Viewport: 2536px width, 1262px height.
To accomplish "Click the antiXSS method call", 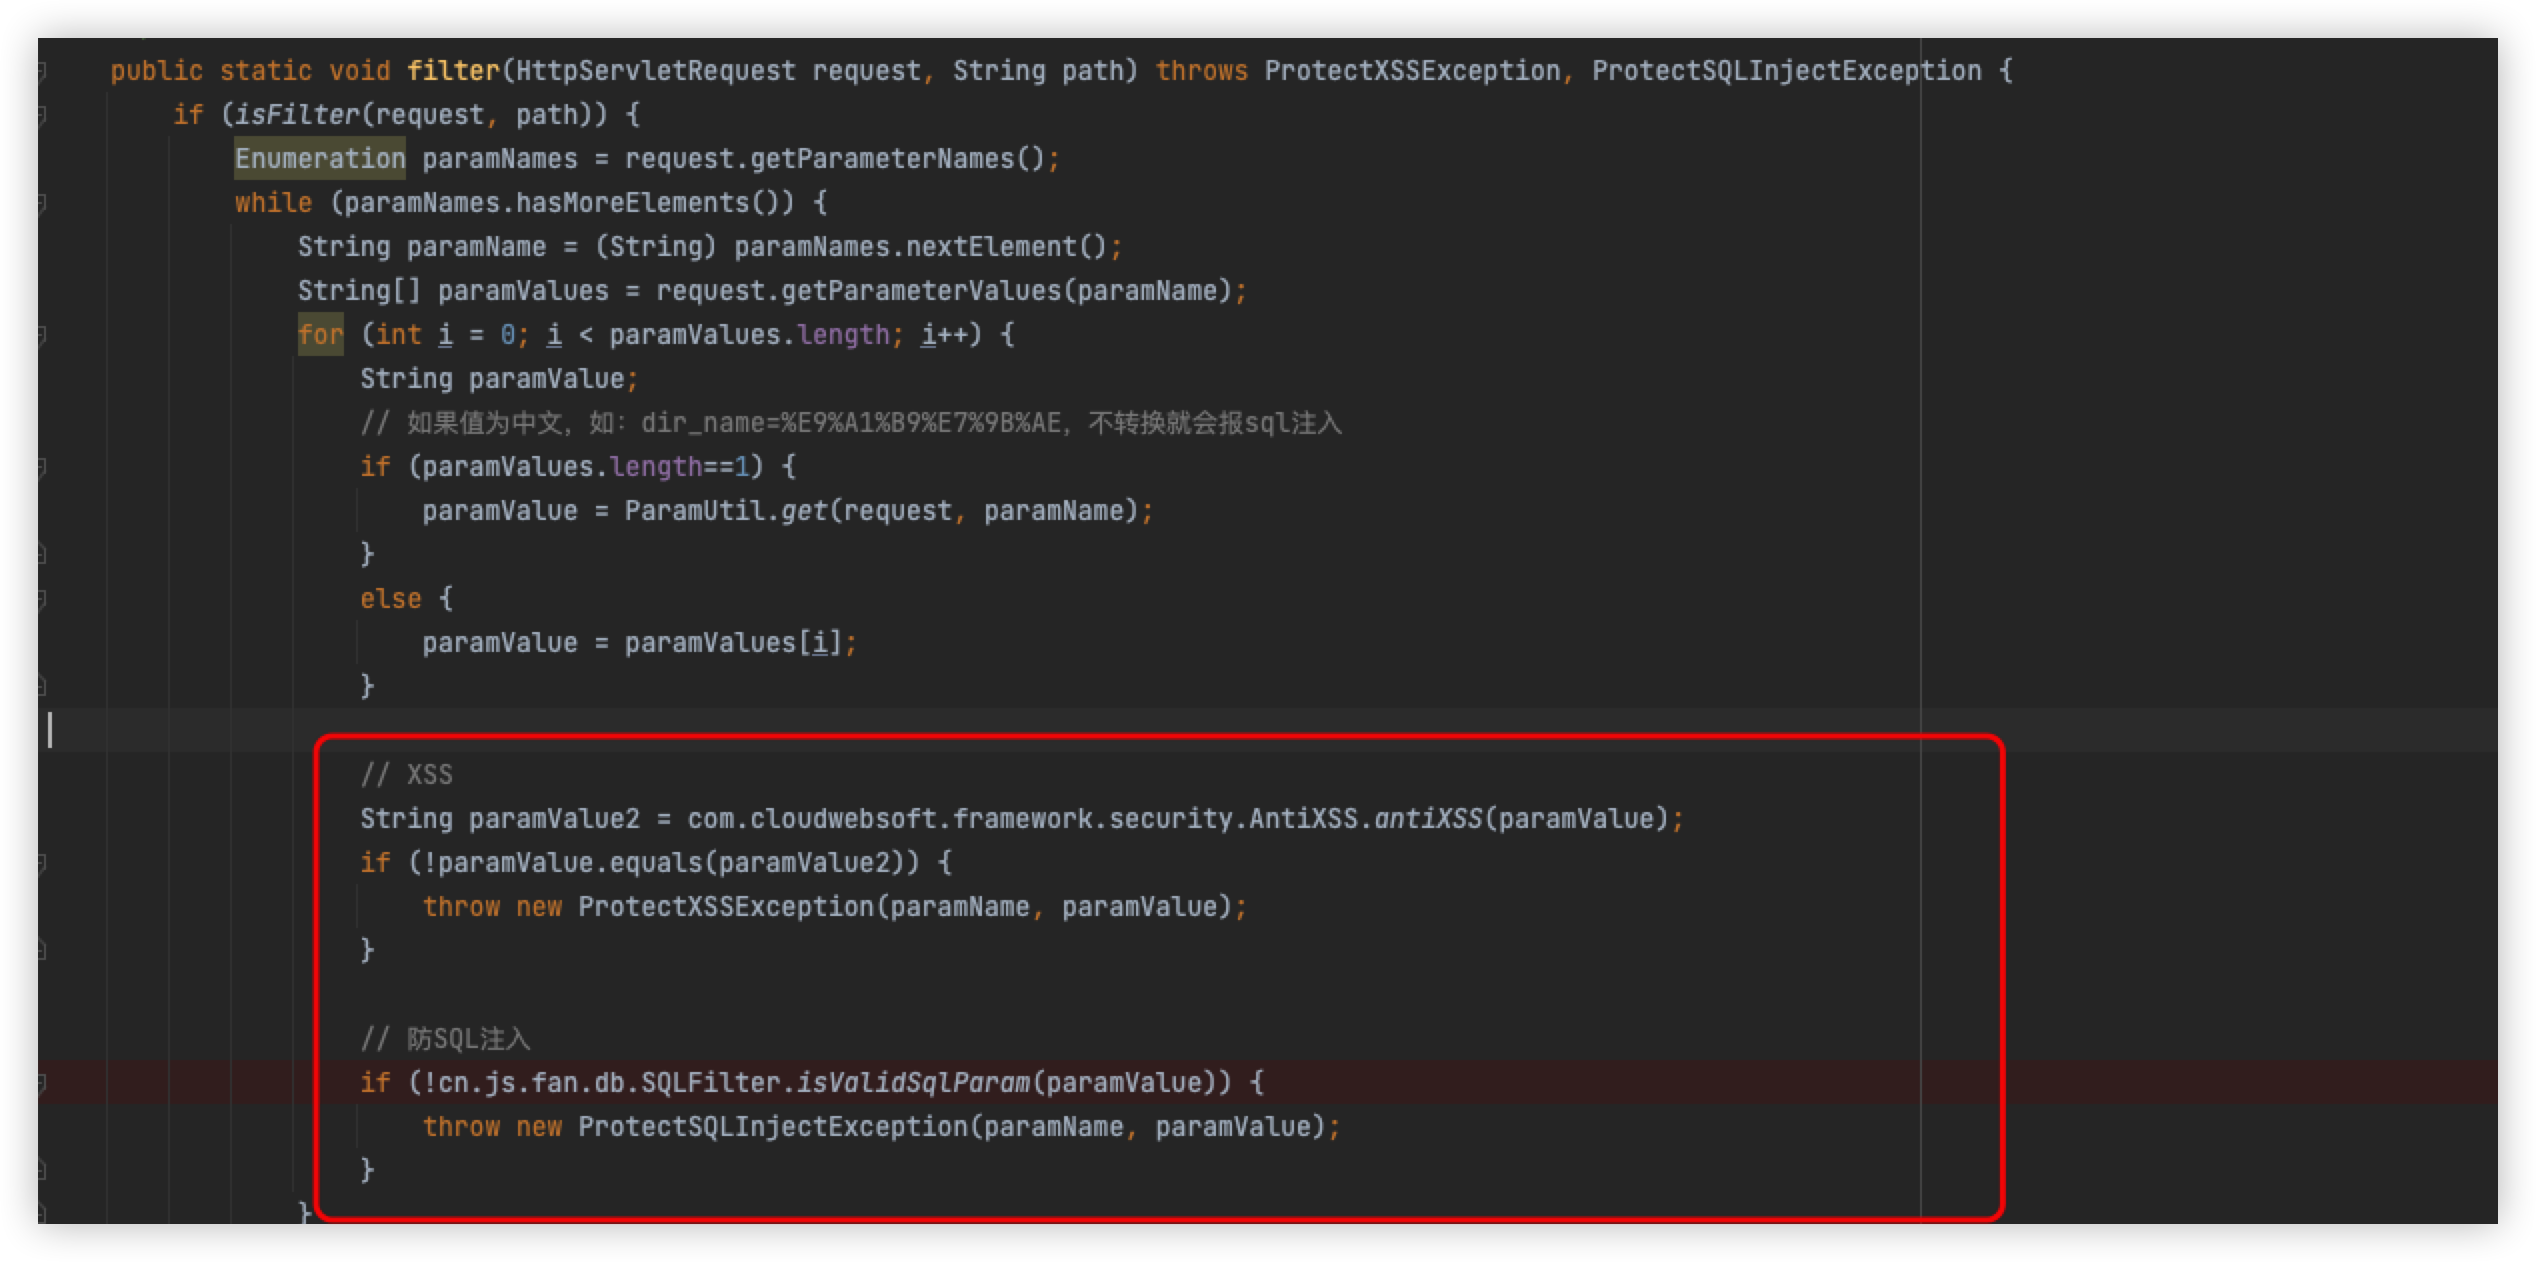I will pyautogui.click(x=1428, y=819).
